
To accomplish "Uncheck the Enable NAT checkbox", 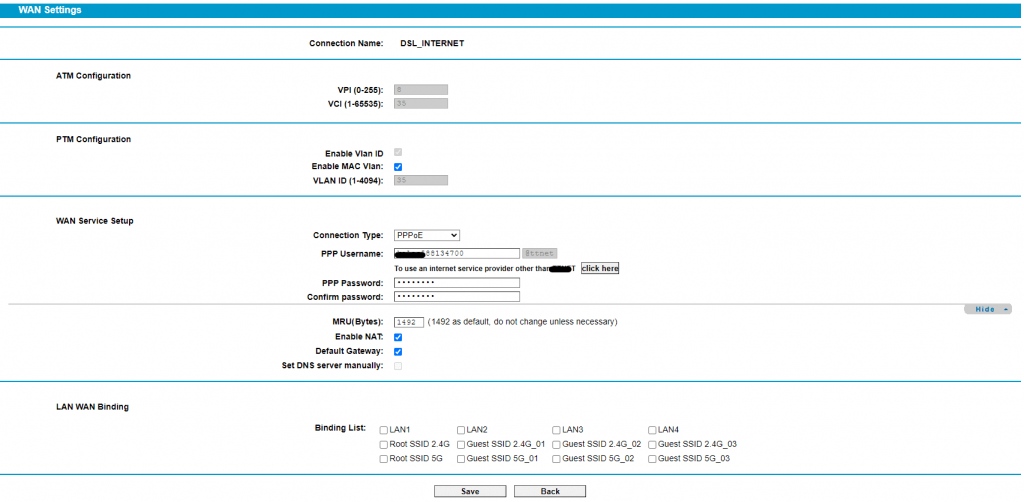I will [x=398, y=337].
